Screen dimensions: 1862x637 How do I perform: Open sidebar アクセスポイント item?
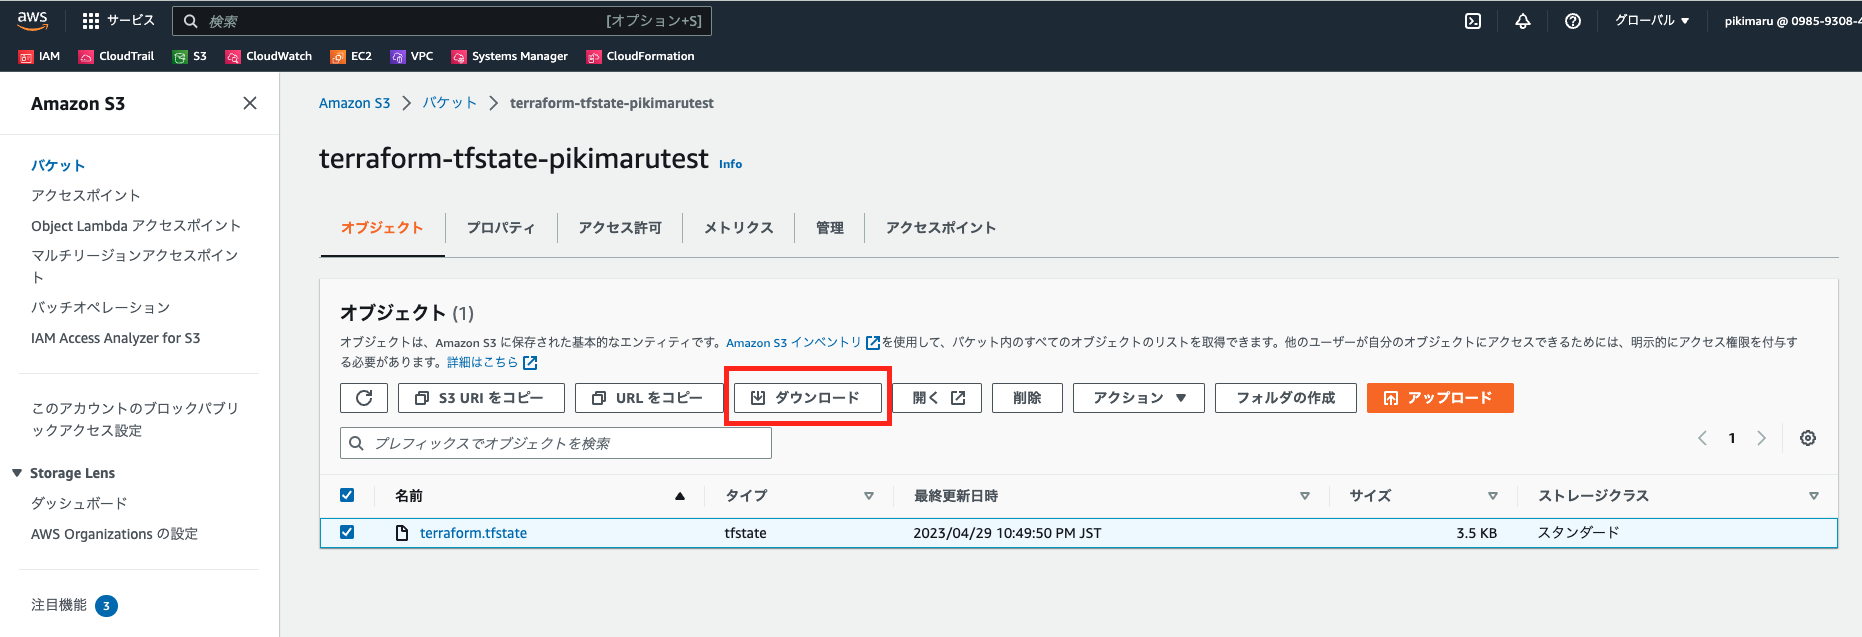[86, 195]
